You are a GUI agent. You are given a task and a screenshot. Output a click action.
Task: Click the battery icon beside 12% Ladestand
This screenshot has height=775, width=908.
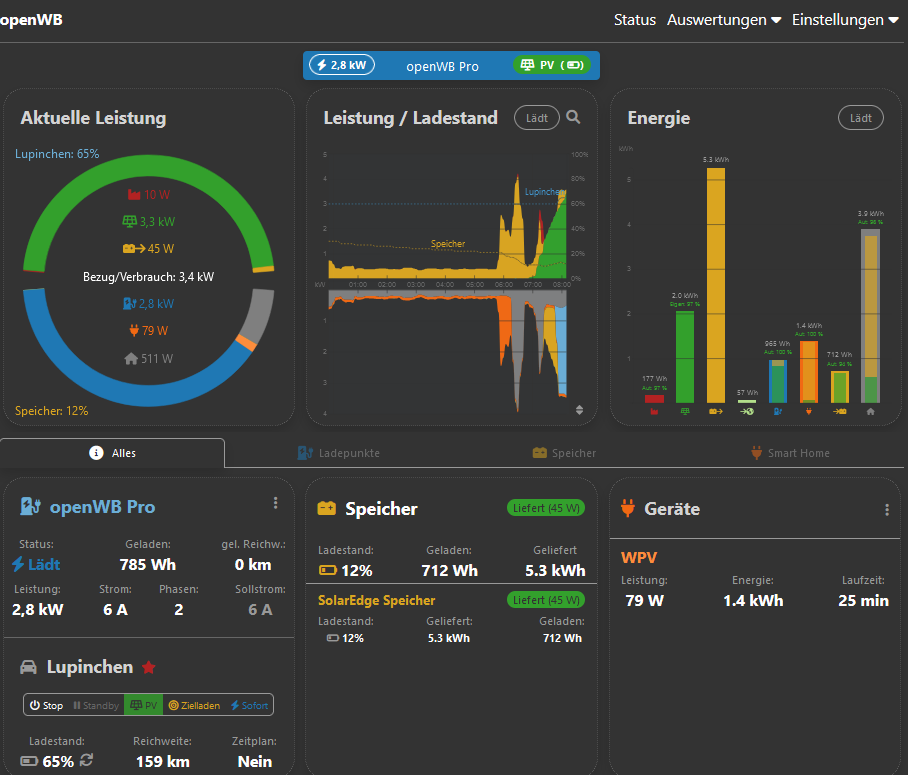[328, 571]
